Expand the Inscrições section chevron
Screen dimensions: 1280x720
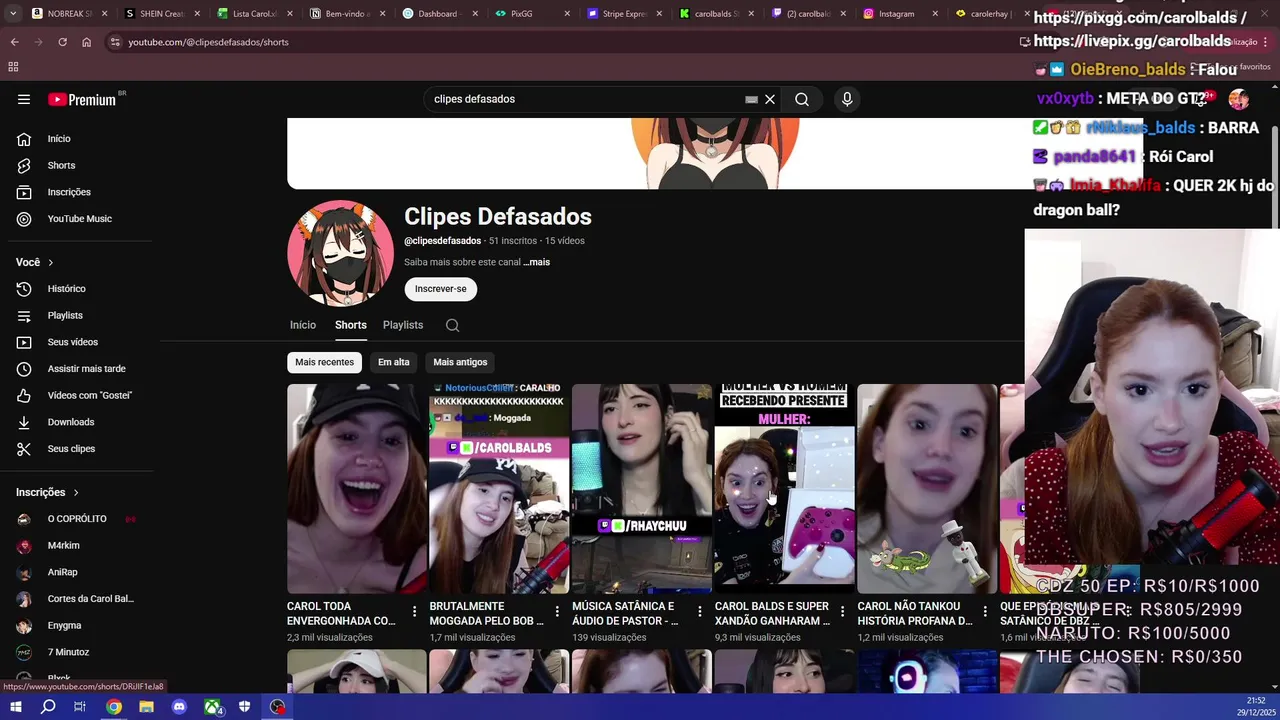(x=76, y=492)
